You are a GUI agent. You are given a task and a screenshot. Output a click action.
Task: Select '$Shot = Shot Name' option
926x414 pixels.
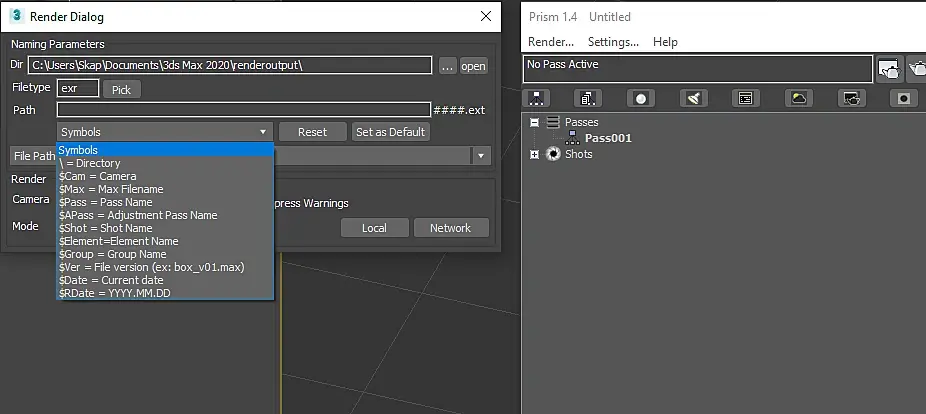point(165,228)
